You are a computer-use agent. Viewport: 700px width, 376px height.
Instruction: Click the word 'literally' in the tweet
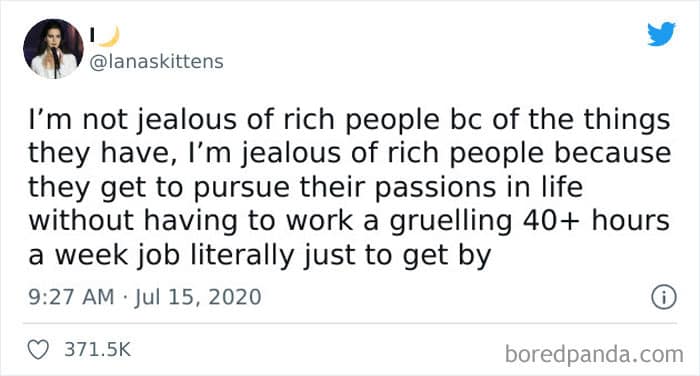tap(242, 255)
